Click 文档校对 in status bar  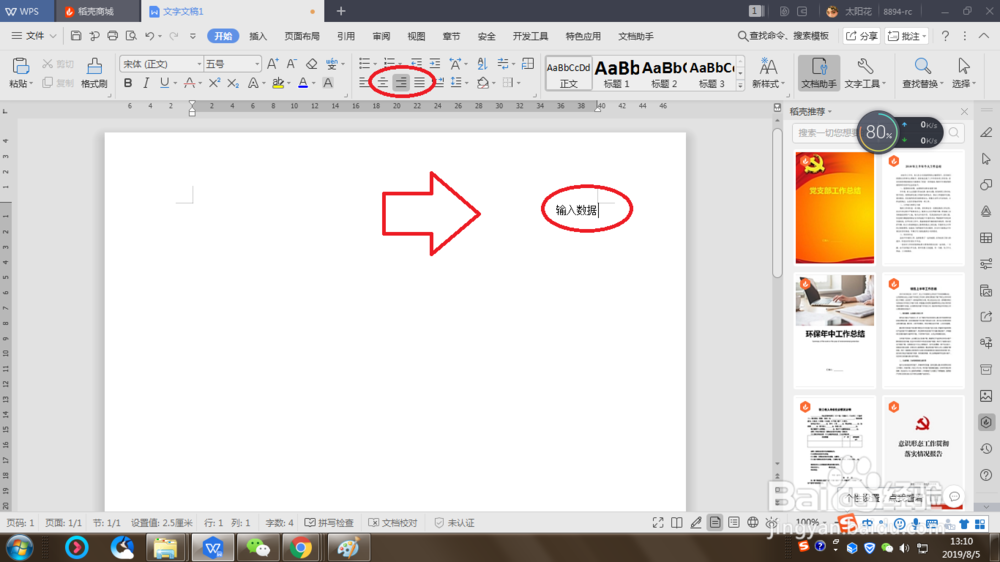coord(393,522)
